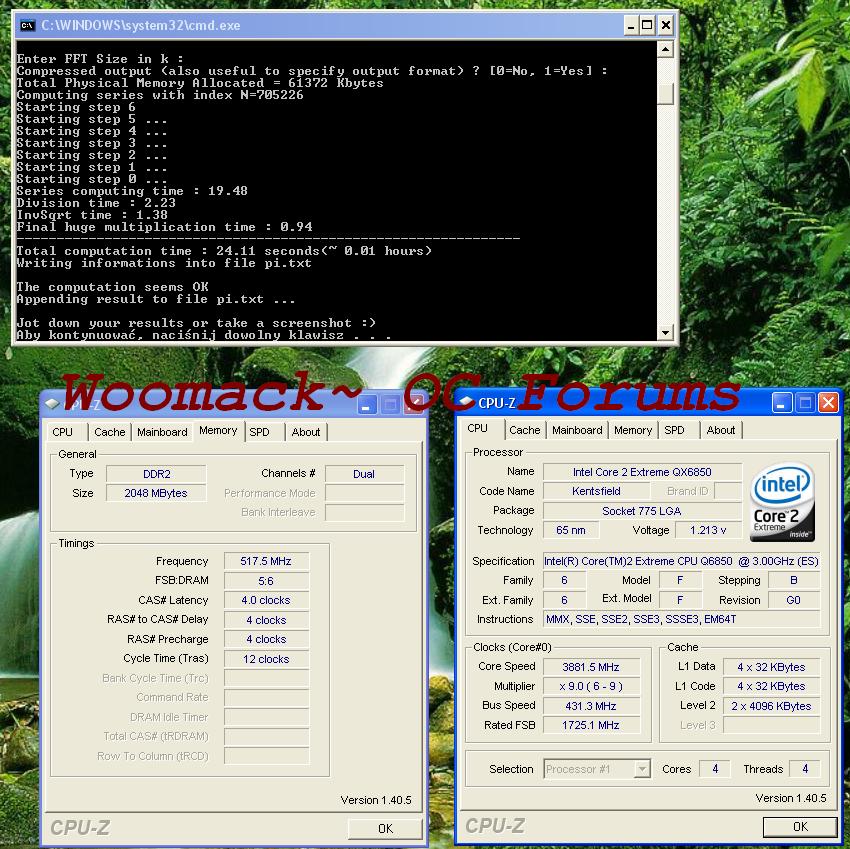Click the RAS# to CAS# Delay value
Viewport: 850px width, 849px height.
tap(266, 620)
